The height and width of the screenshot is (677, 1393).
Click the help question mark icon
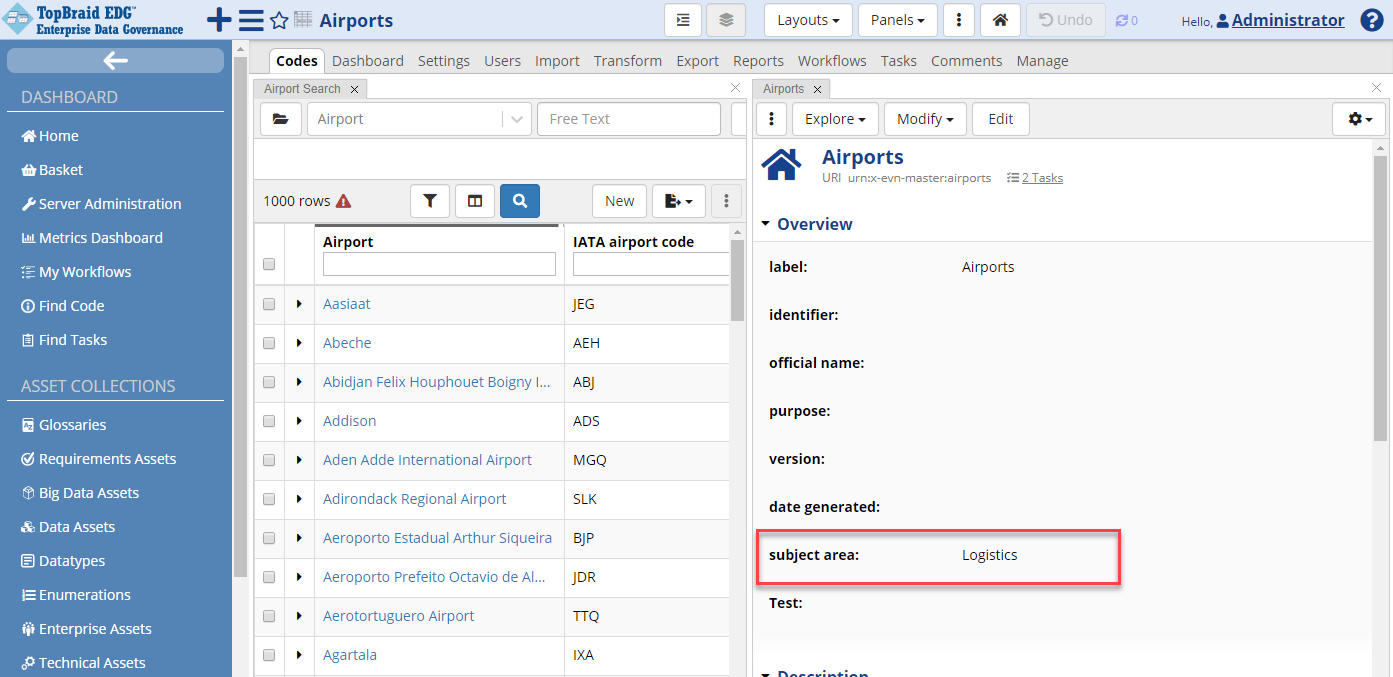1372,20
